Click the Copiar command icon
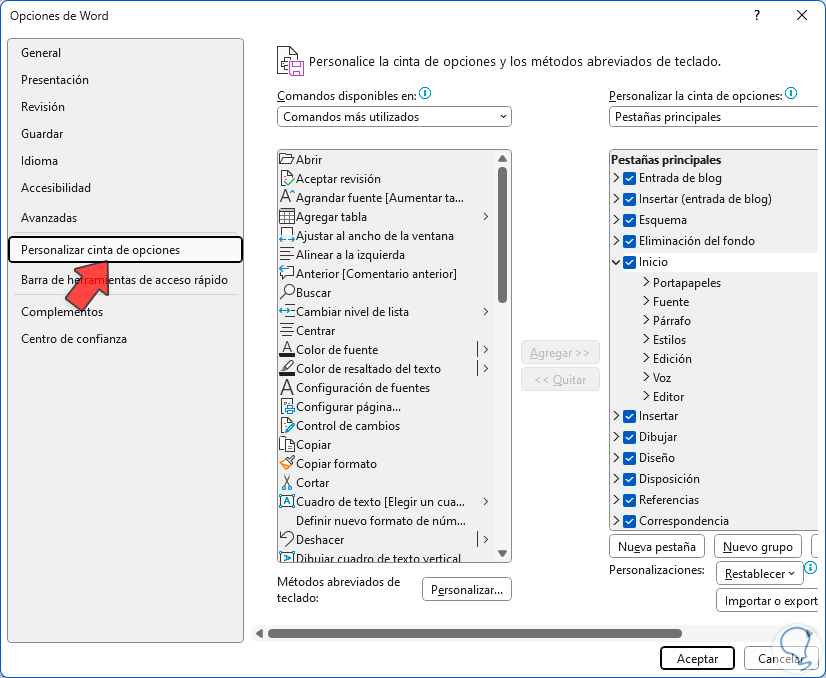The width and height of the screenshot is (826, 678). (287, 444)
